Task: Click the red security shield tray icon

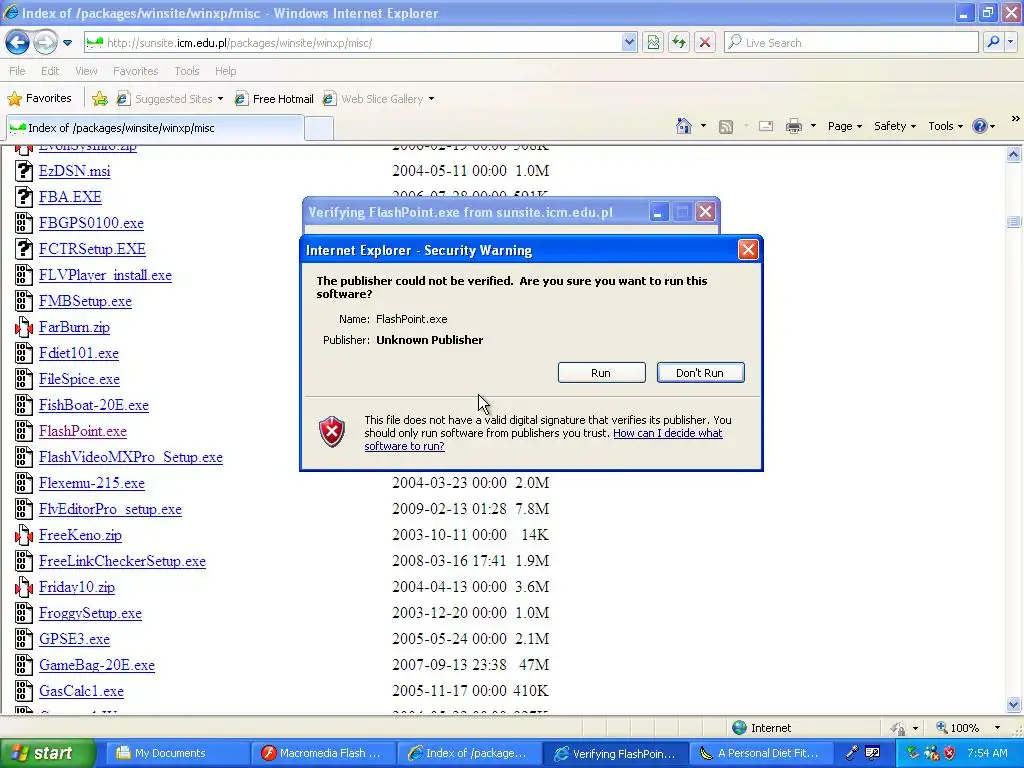Action: pos(950,753)
